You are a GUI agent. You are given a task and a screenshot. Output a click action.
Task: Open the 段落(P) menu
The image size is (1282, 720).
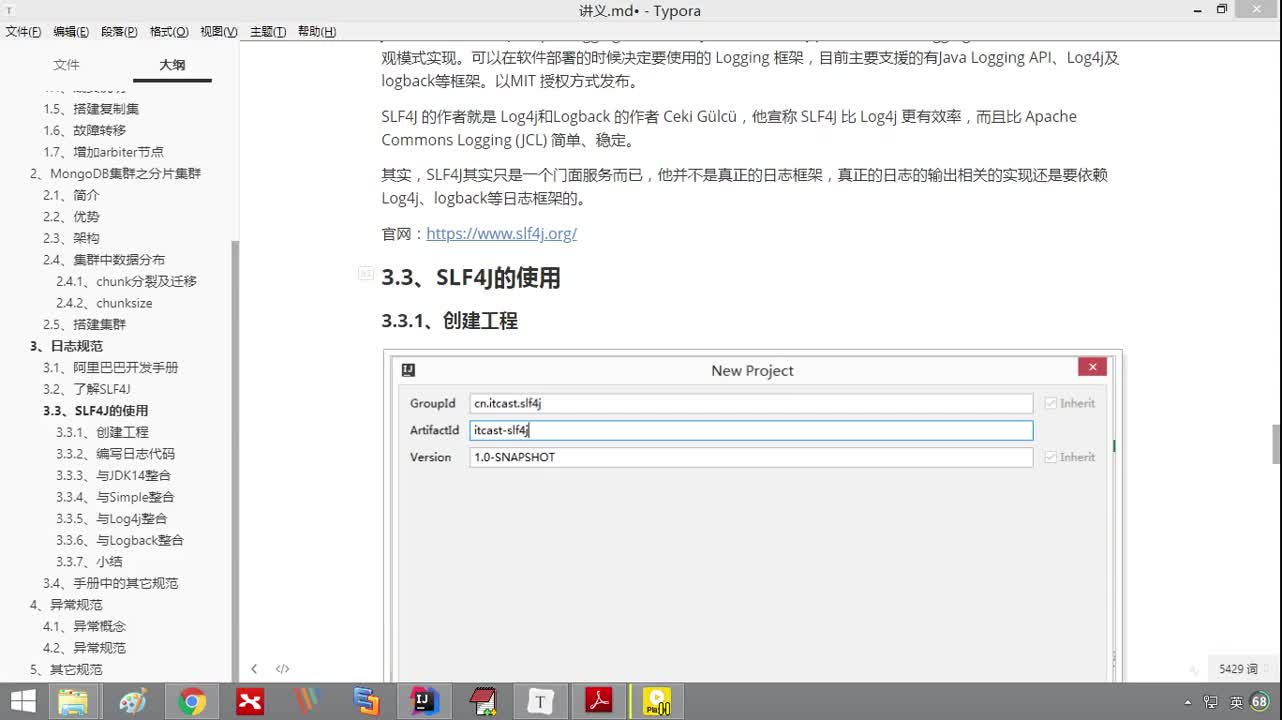[x=119, y=32]
